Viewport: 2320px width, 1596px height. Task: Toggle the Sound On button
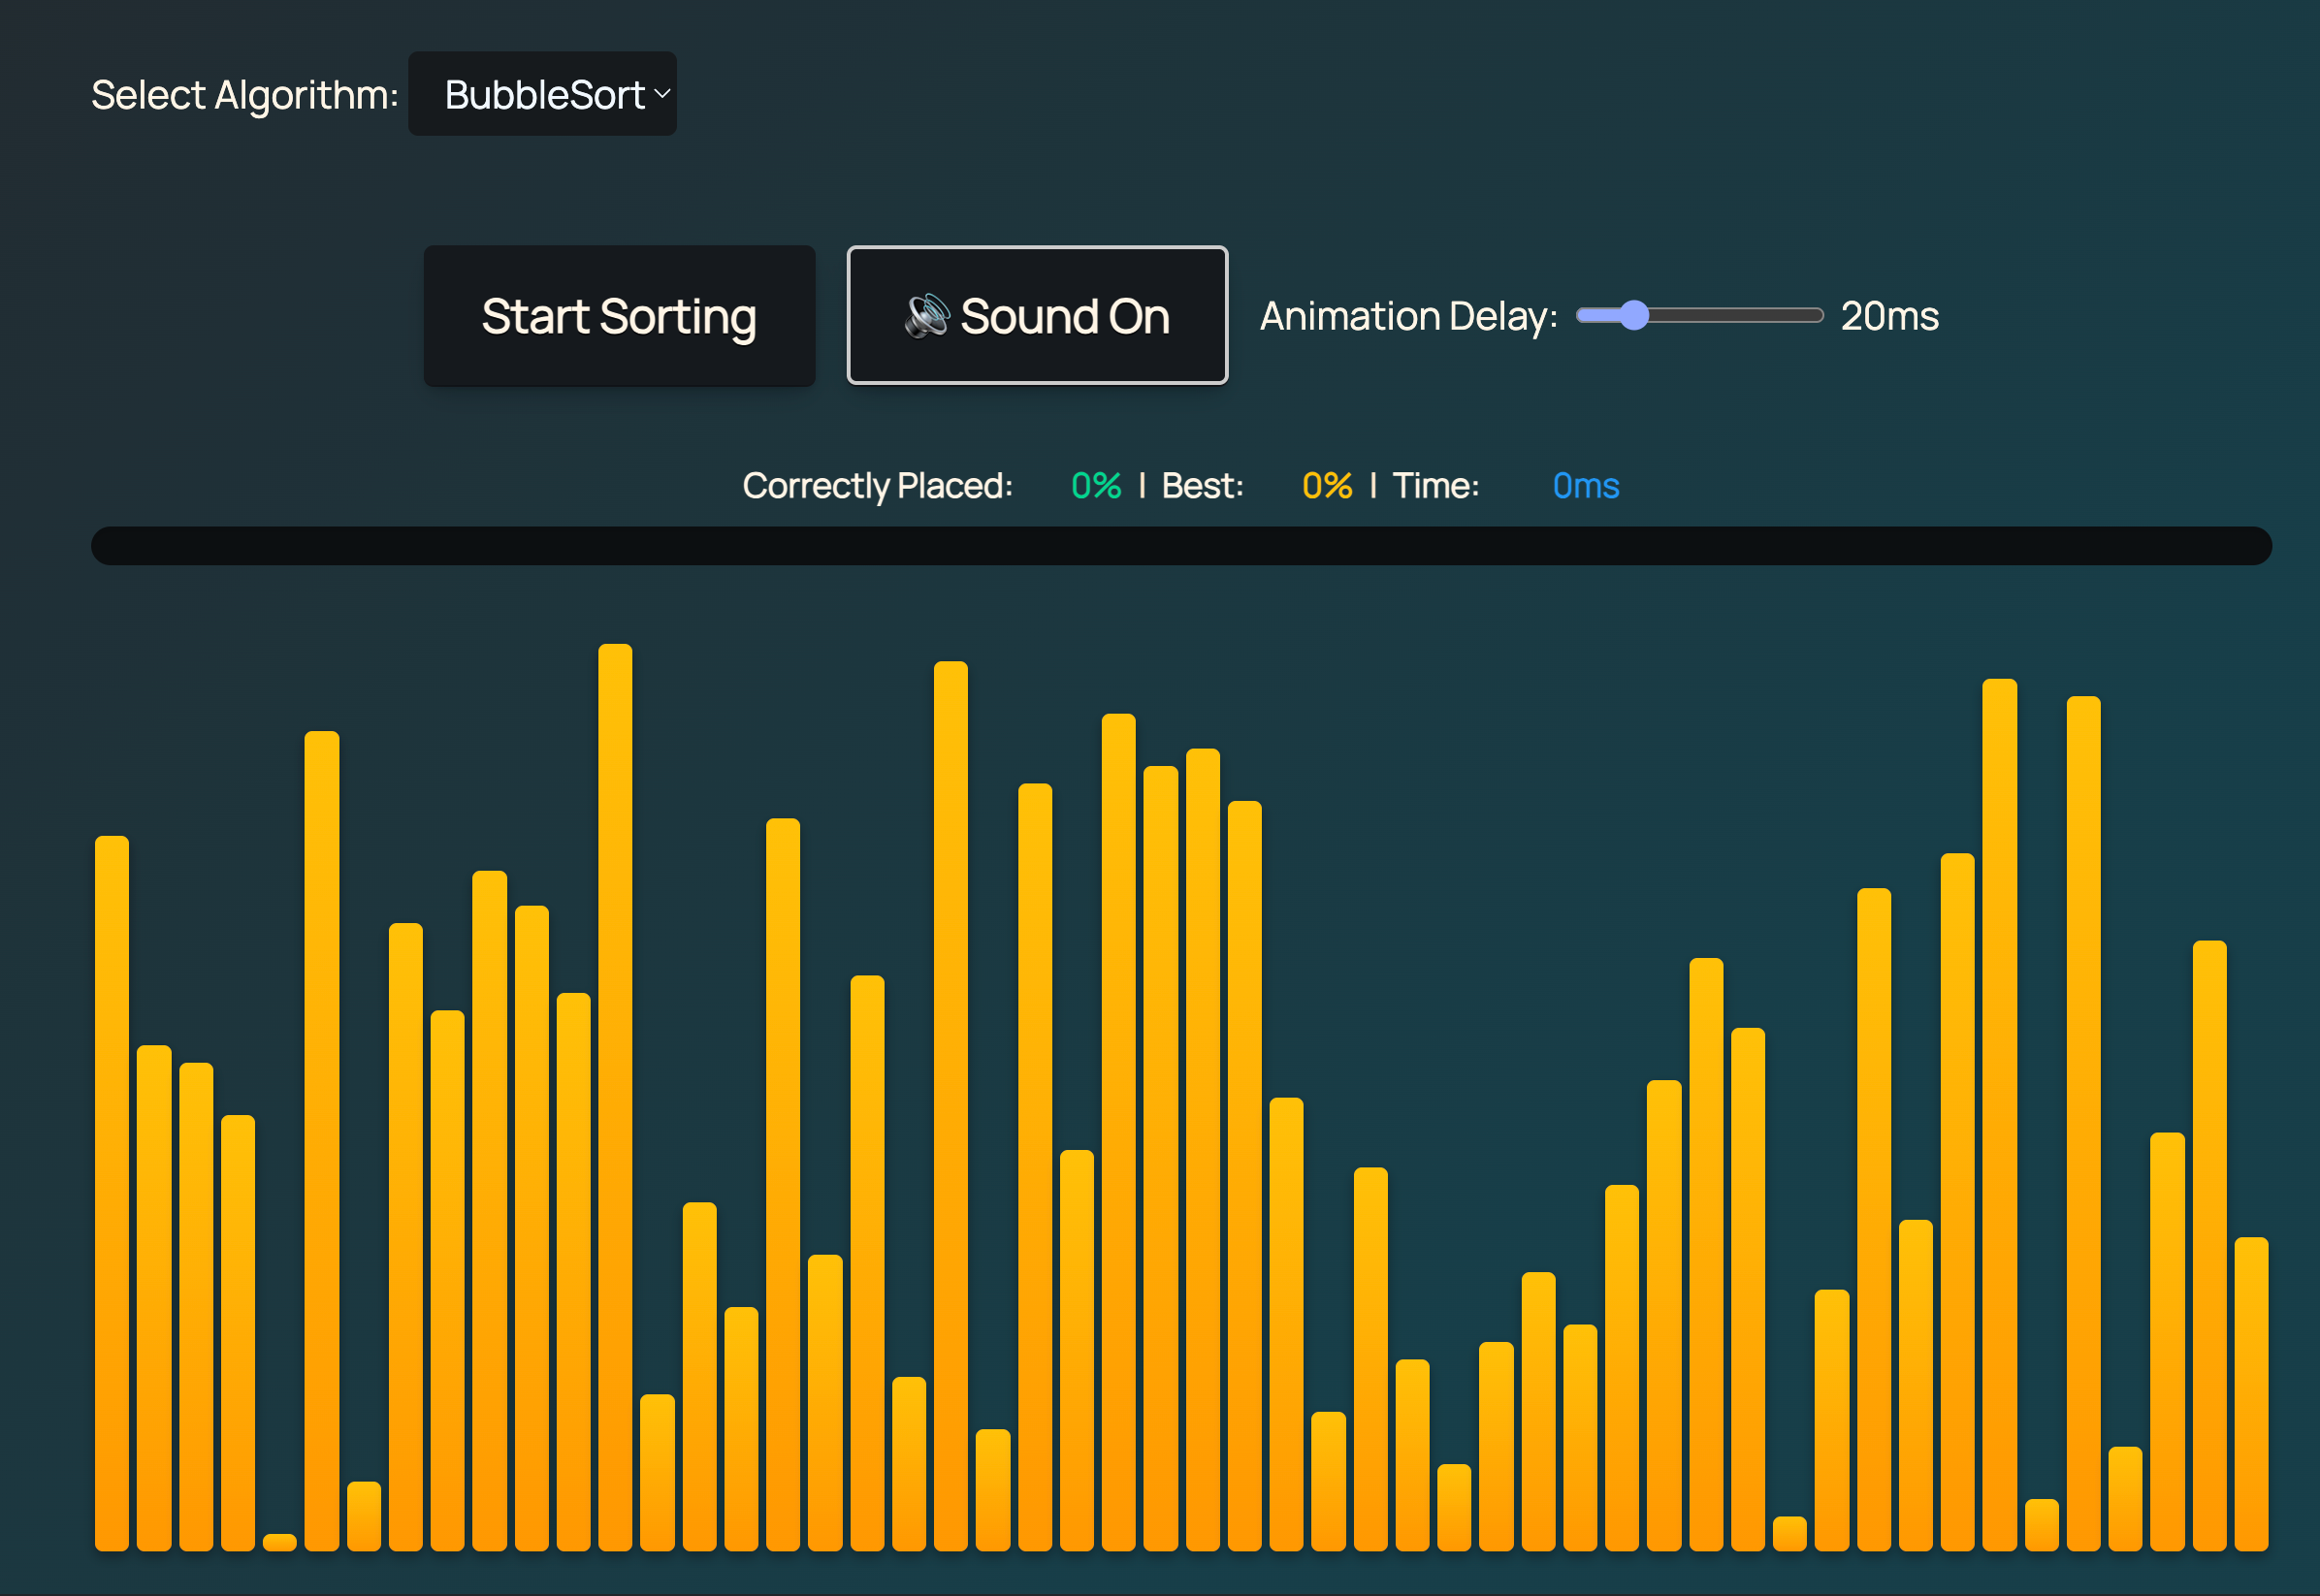coord(1037,316)
